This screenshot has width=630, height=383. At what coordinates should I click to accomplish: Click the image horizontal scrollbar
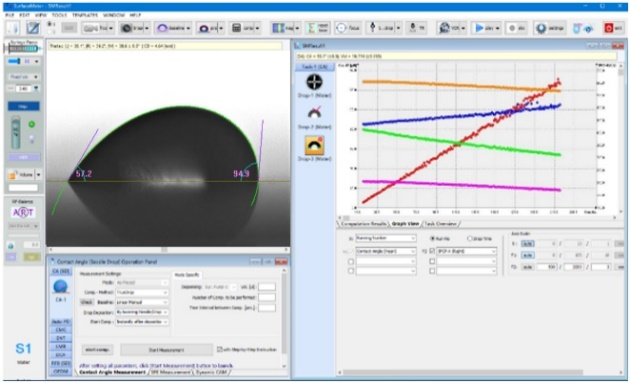[x=168, y=250]
